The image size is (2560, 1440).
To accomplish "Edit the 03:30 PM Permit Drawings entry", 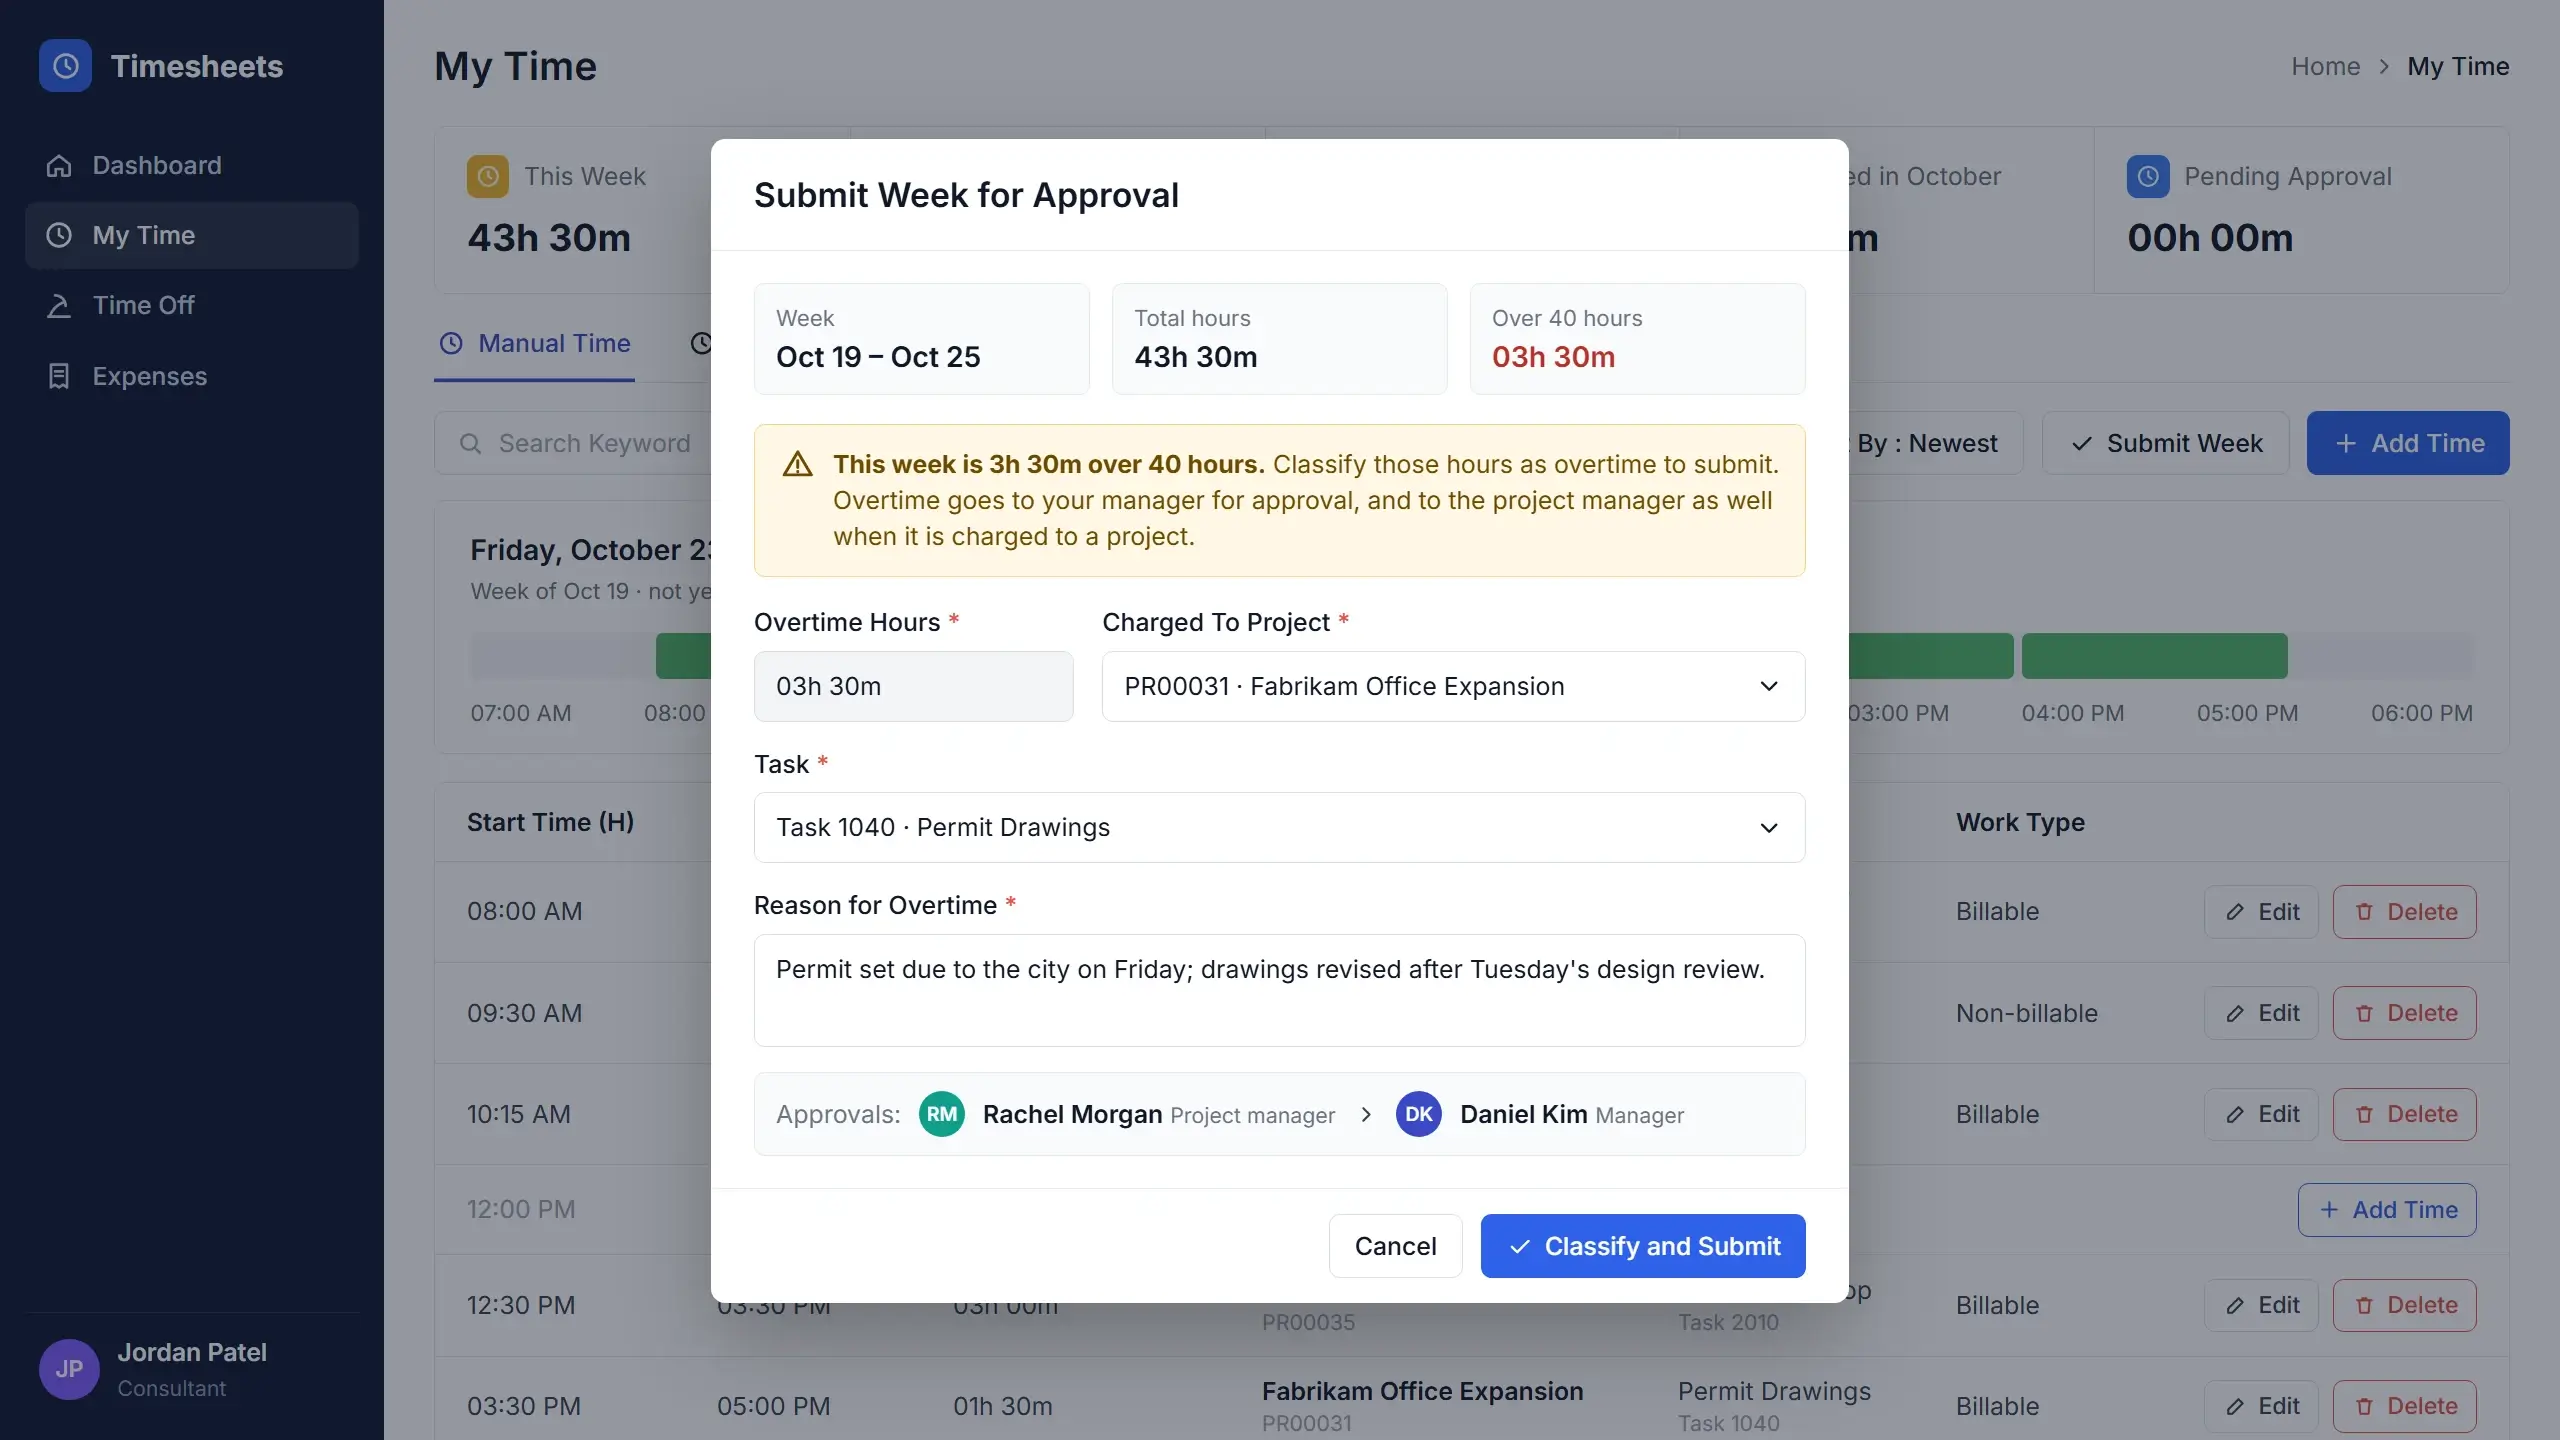I will coord(2261,1406).
